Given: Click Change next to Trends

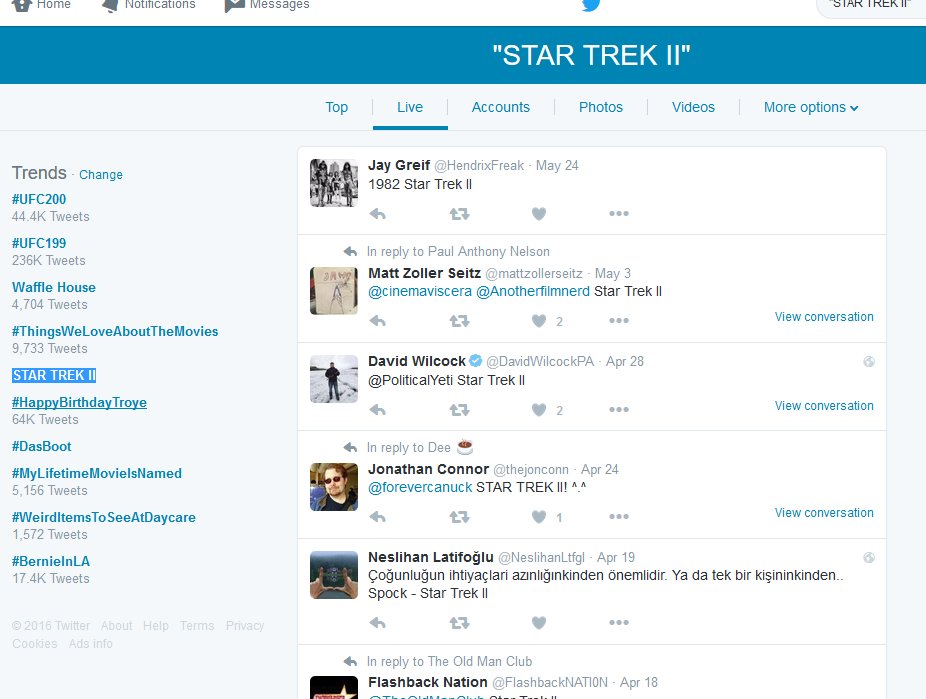Looking at the screenshot, I should 101,175.
